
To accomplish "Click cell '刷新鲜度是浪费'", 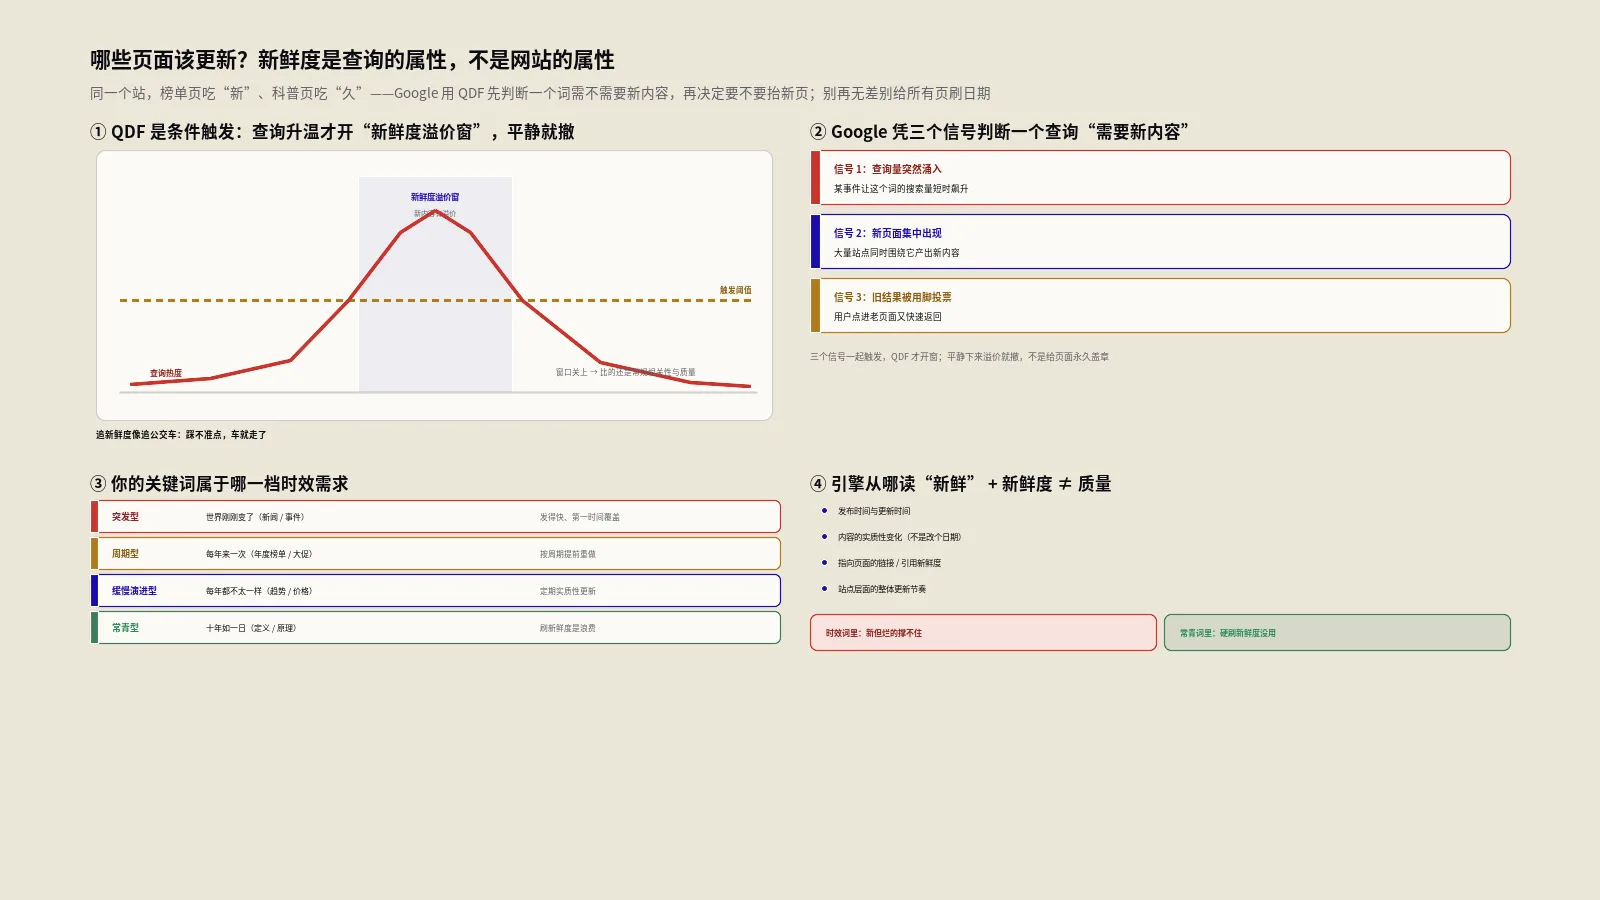I will click(x=568, y=629).
